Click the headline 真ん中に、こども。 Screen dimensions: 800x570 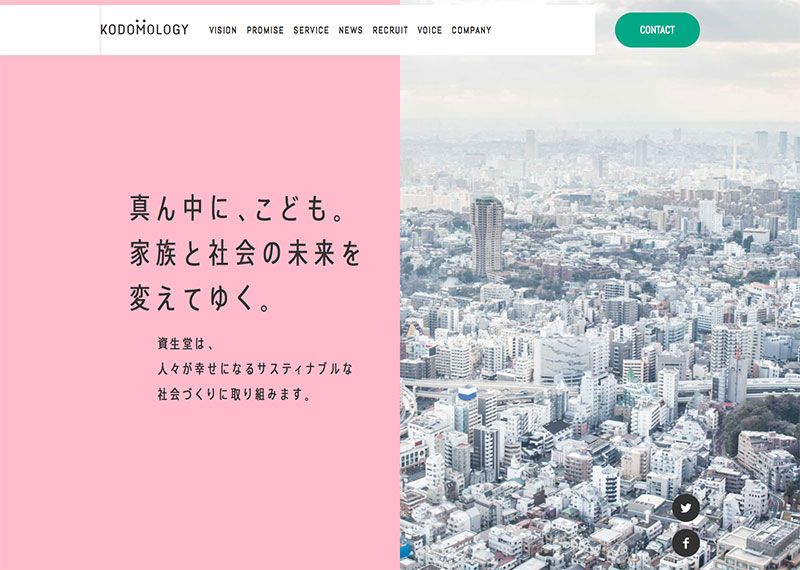pos(238,208)
